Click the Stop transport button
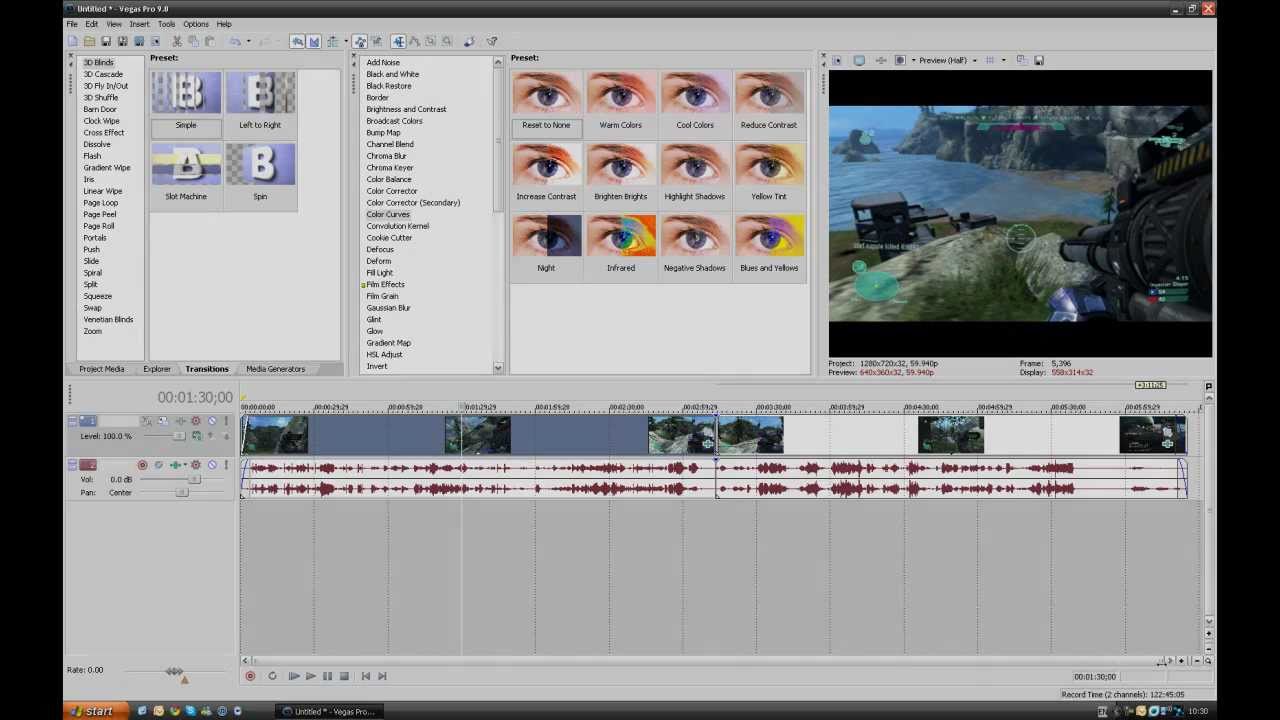Viewport: 1280px width, 720px height. [x=344, y=676]
